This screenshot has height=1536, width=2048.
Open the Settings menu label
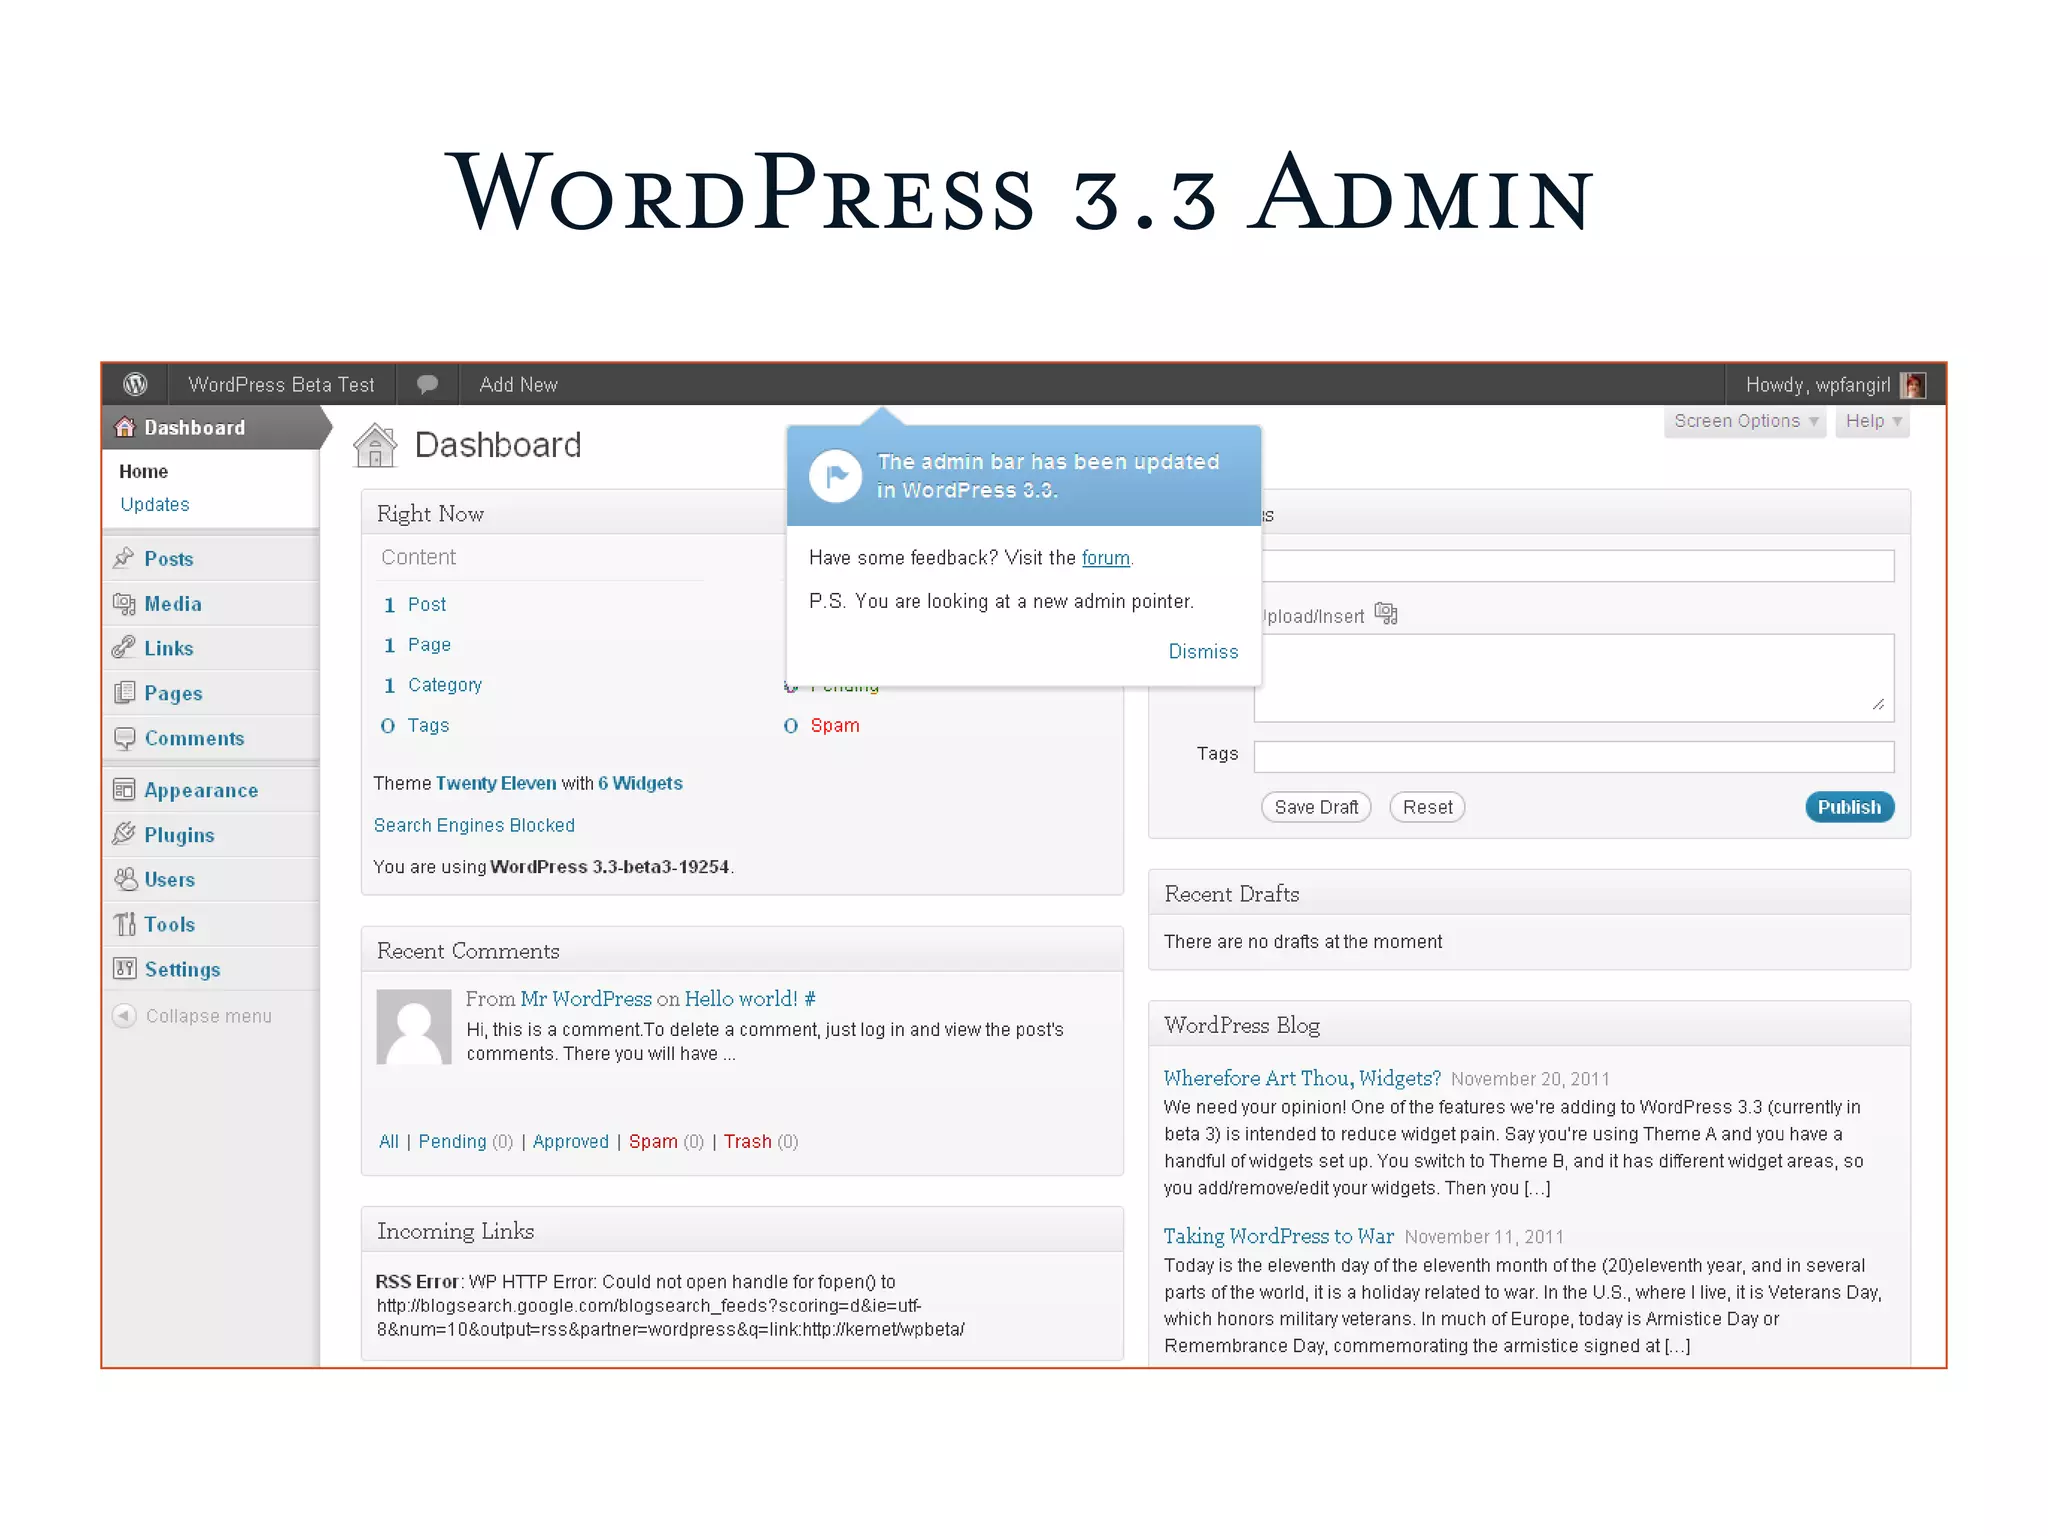pos(182,970)
